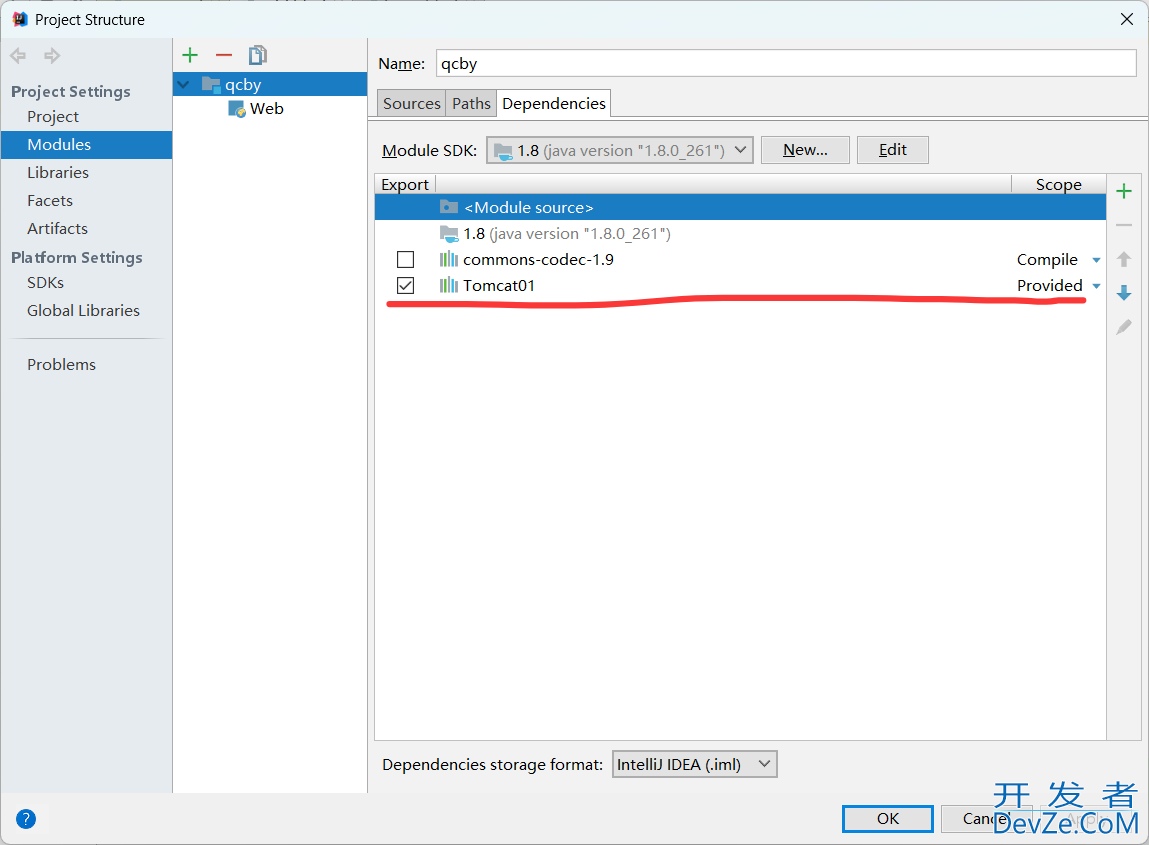Collapse the qcby module tree node
1149x845 pixels.
pyautogui.click(x=183, y=85)
